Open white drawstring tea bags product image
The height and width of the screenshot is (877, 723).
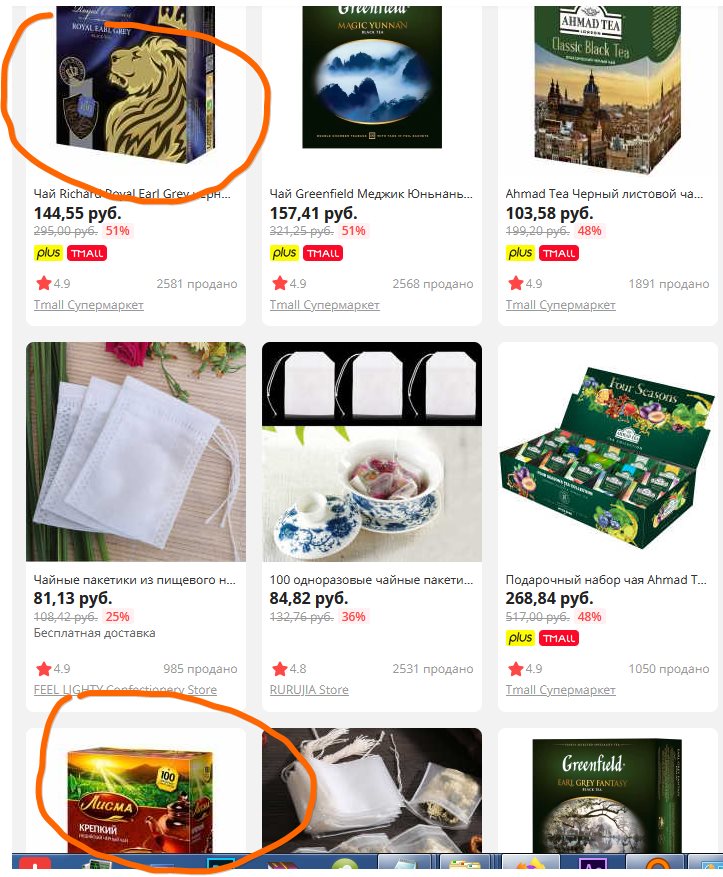[x=136, y=452]
